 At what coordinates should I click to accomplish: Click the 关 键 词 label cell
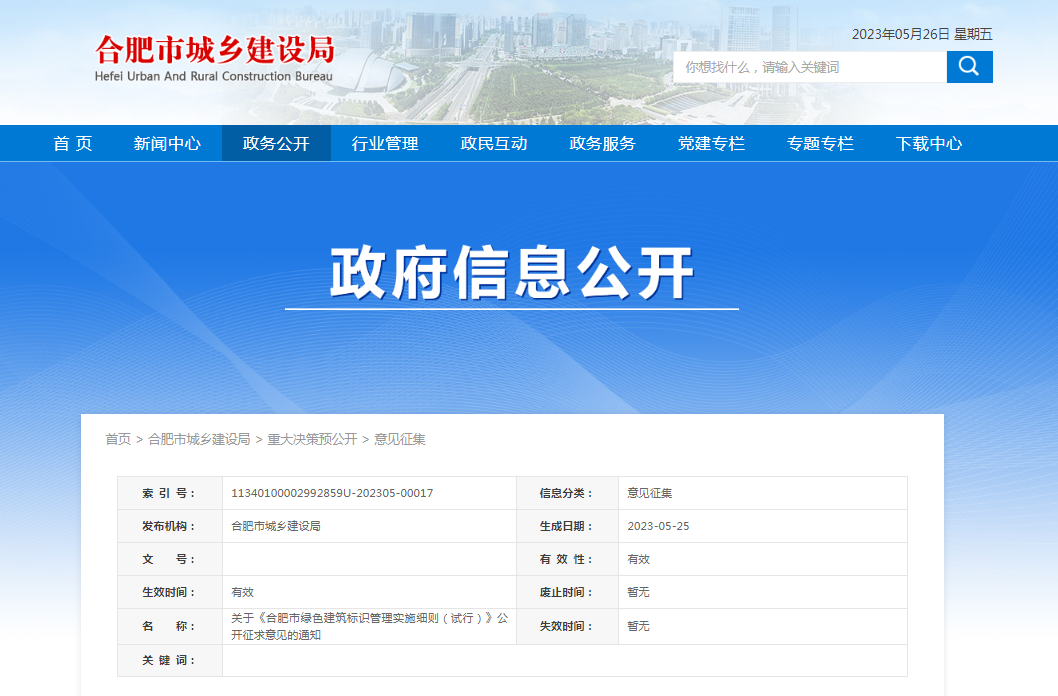[169, 660]
